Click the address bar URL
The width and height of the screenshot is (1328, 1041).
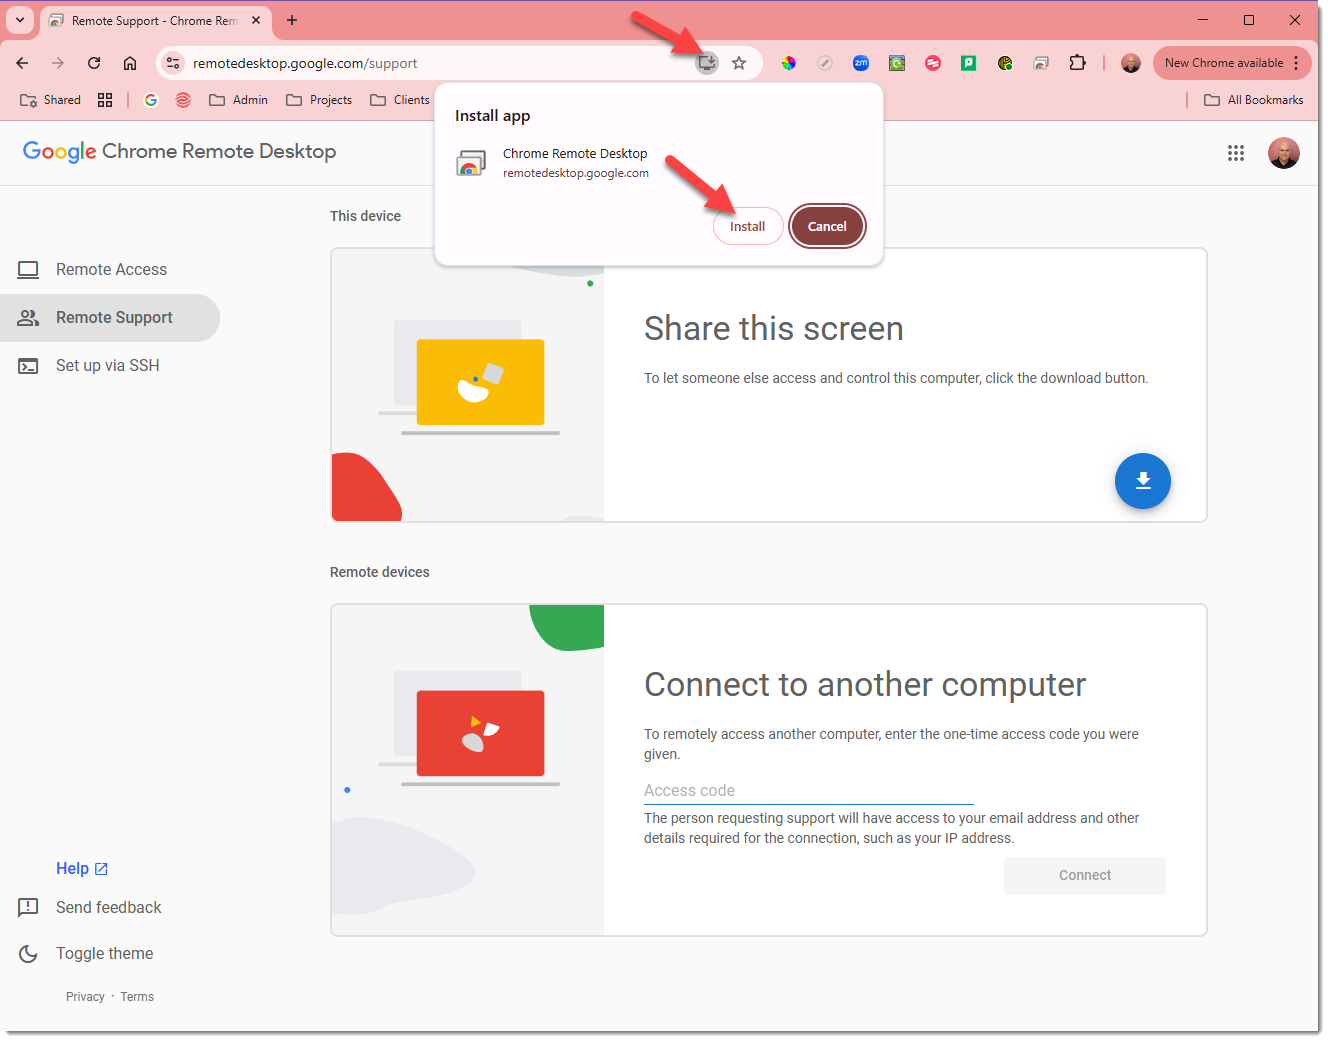tap(305, 63)
